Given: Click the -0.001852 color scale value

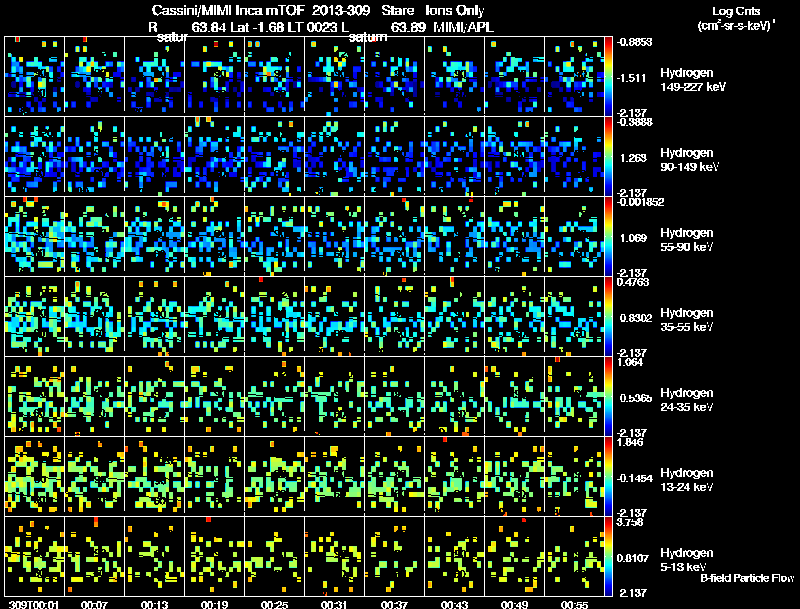Looking at the screenshot, I should 640,202.
